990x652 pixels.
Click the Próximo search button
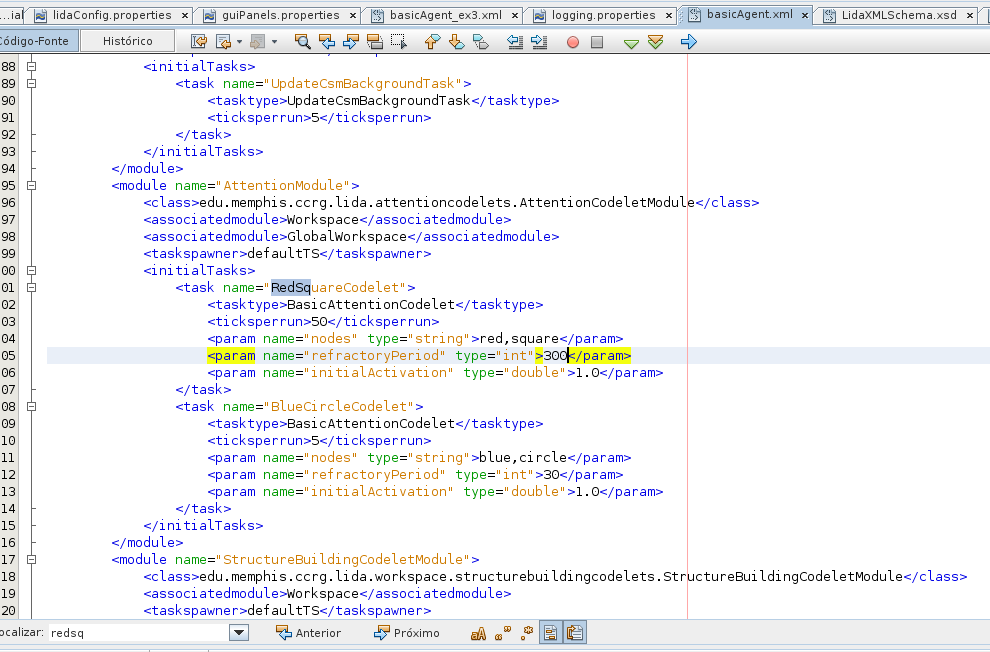406,633
